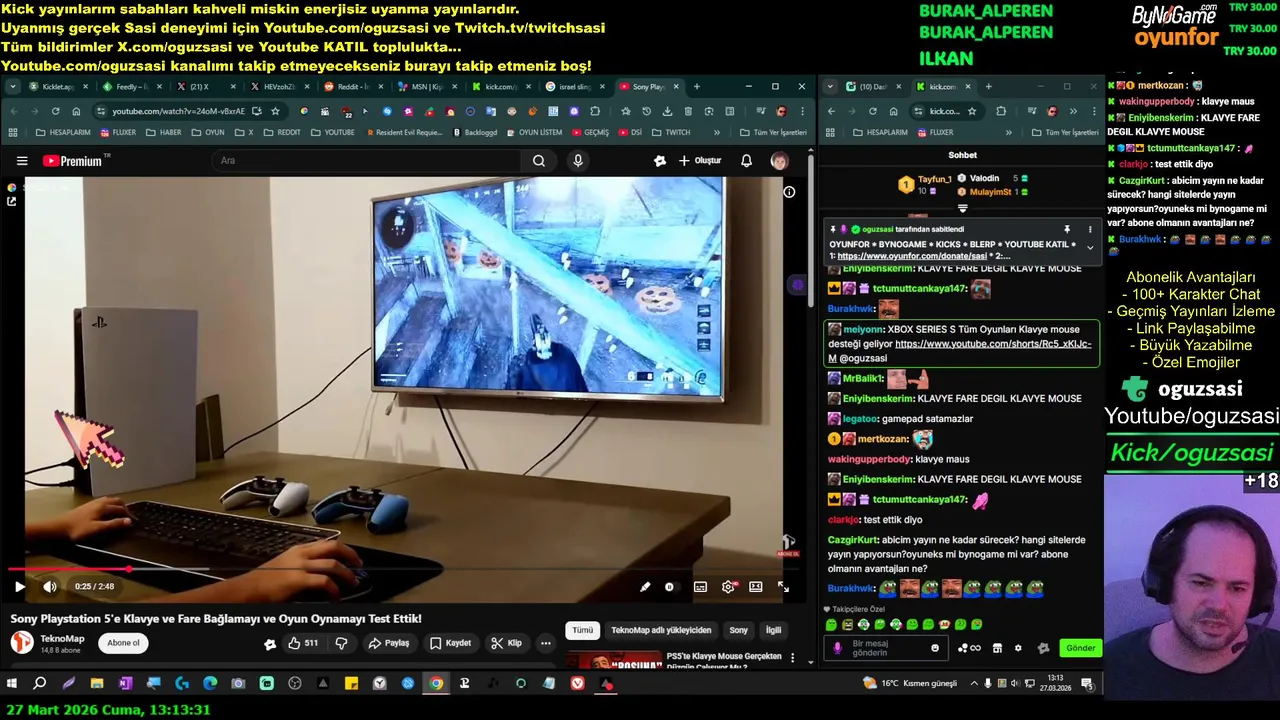Open Kick chat settings gear

[x=1018, y=648]
